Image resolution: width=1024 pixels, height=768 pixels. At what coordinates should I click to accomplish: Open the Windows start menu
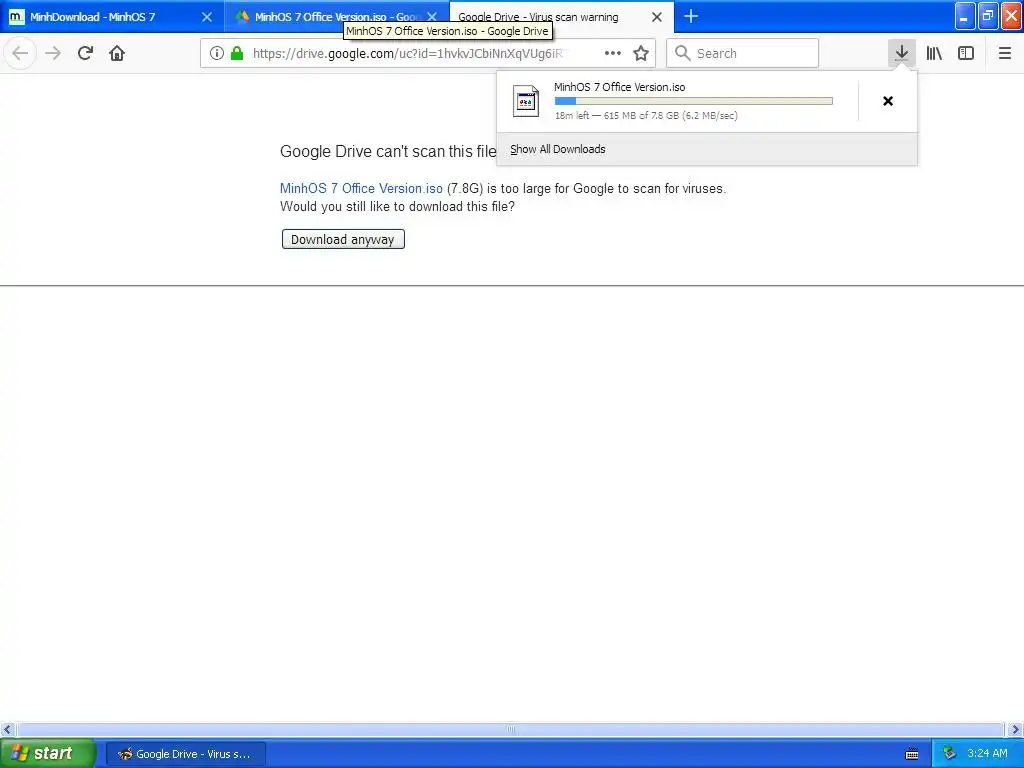pos(47,753)
